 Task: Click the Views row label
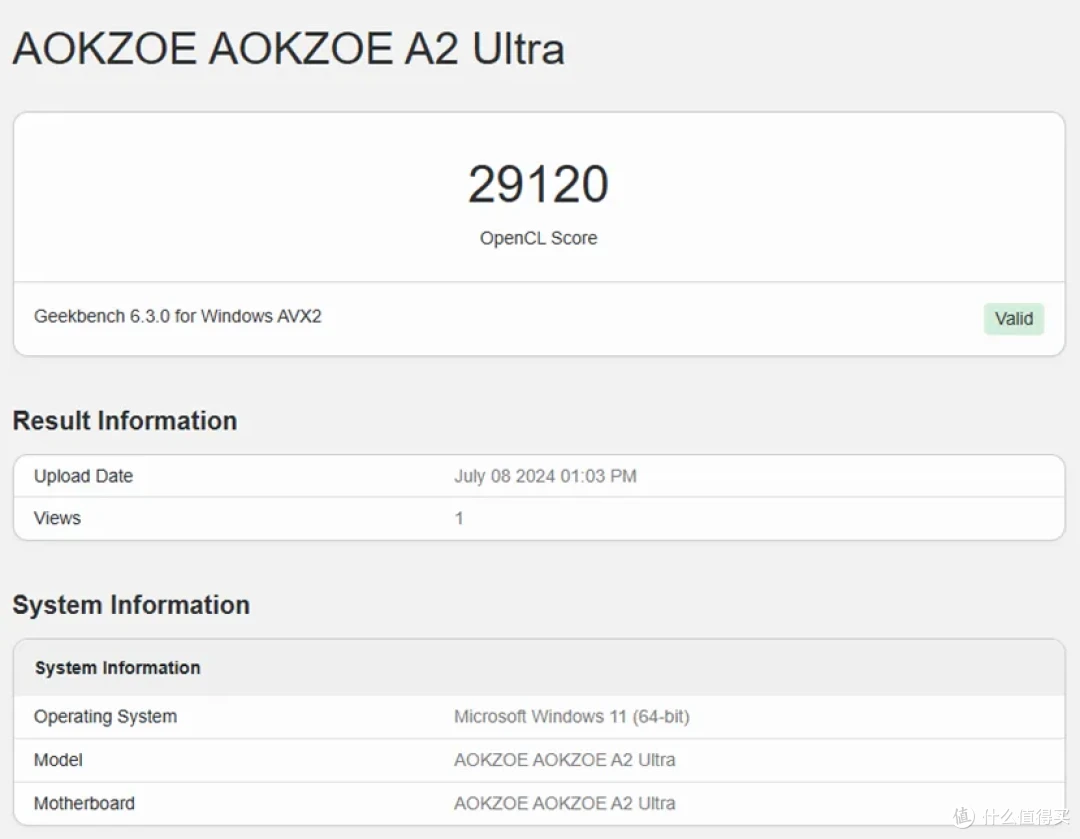coord(57,518)
